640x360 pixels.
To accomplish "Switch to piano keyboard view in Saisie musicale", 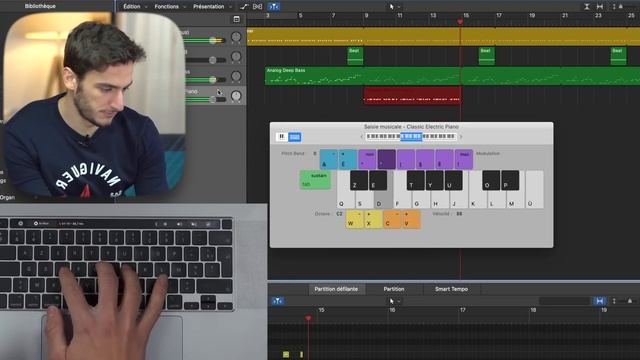I will coord(281,137).
